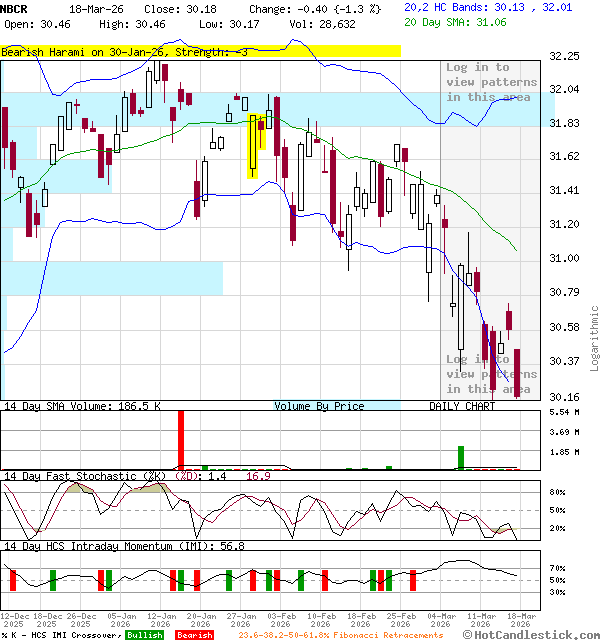Screen dimensions: 600x640
Task: Click the Logarithmic scale label
Action: (595, 338)
